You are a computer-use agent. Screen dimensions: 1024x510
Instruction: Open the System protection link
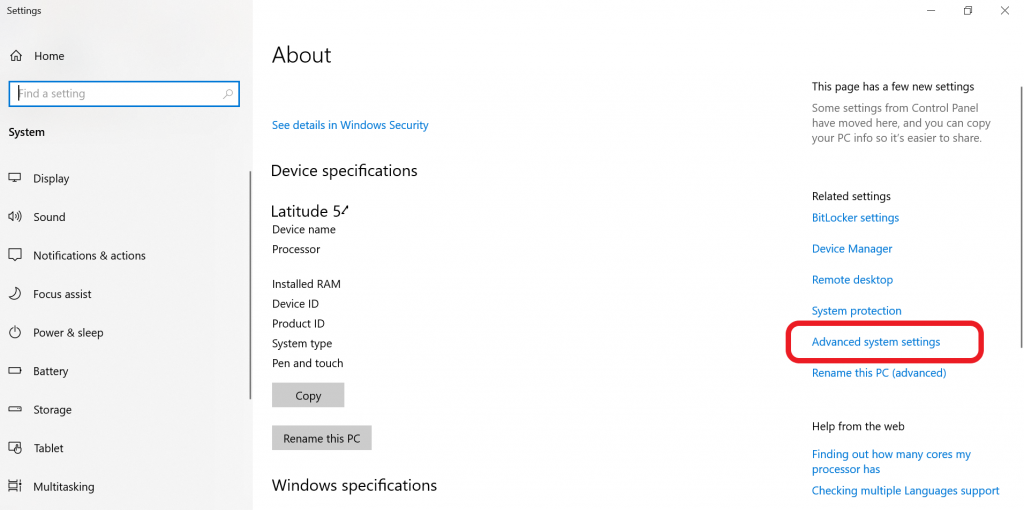857,311
